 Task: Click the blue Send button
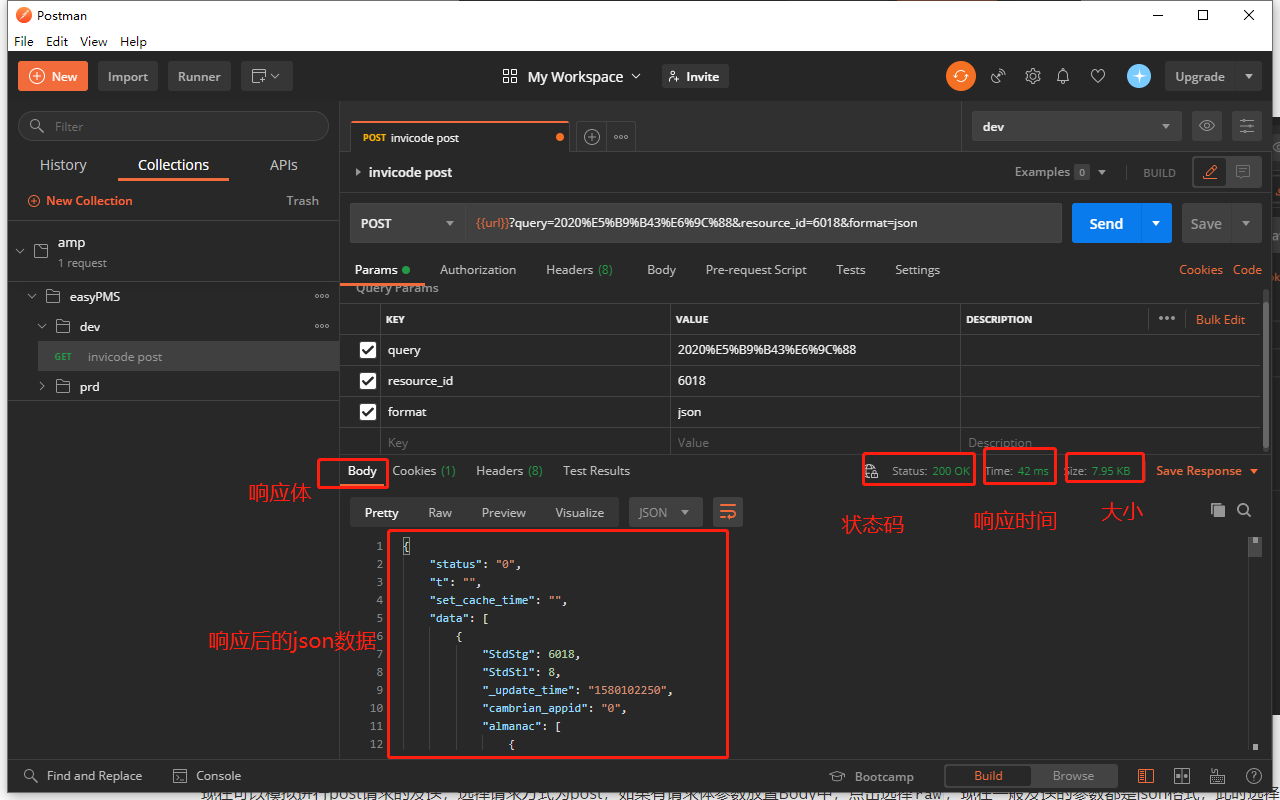(1105, 224)
